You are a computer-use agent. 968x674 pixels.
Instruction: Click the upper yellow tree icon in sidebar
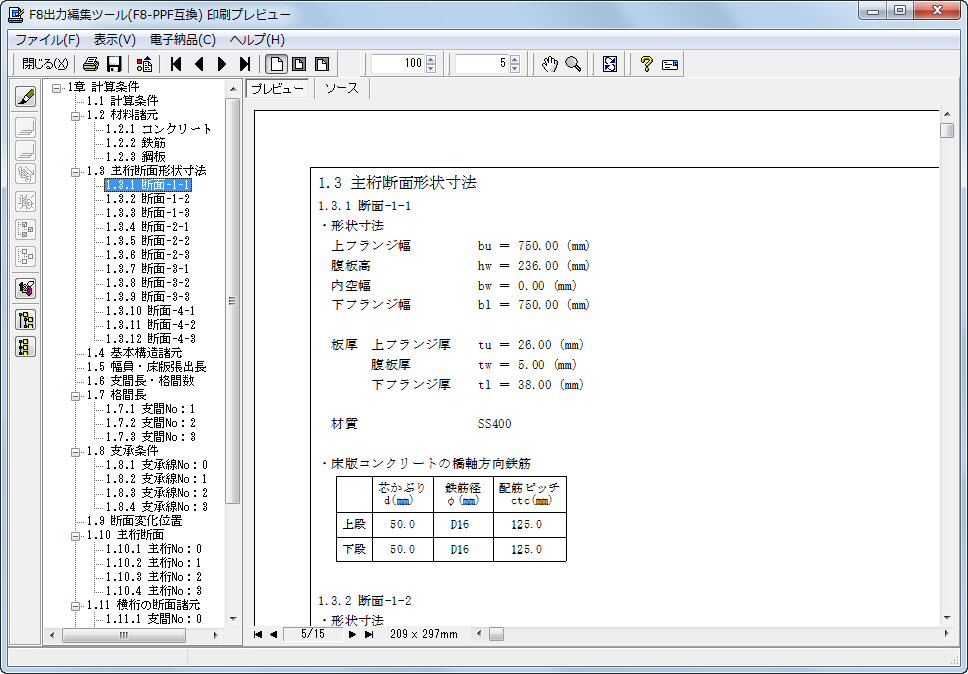tap(26, 320)
